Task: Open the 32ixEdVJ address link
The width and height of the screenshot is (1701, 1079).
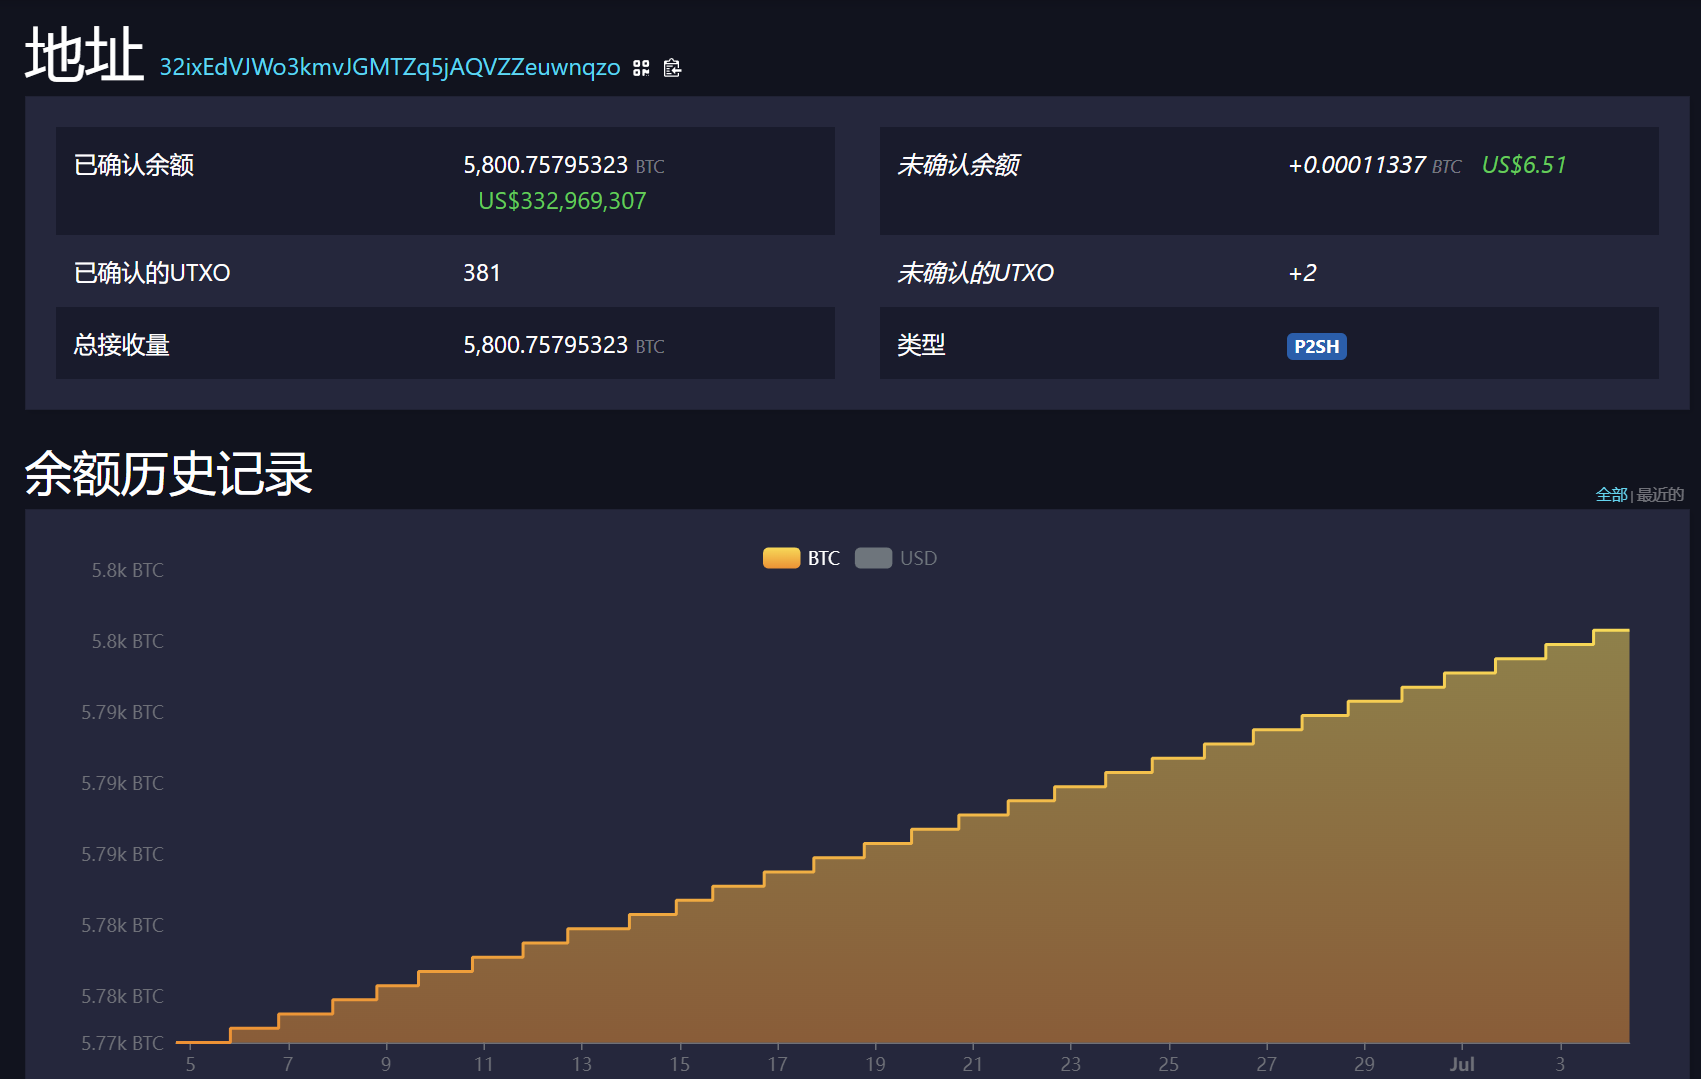Action: (390, 67)
